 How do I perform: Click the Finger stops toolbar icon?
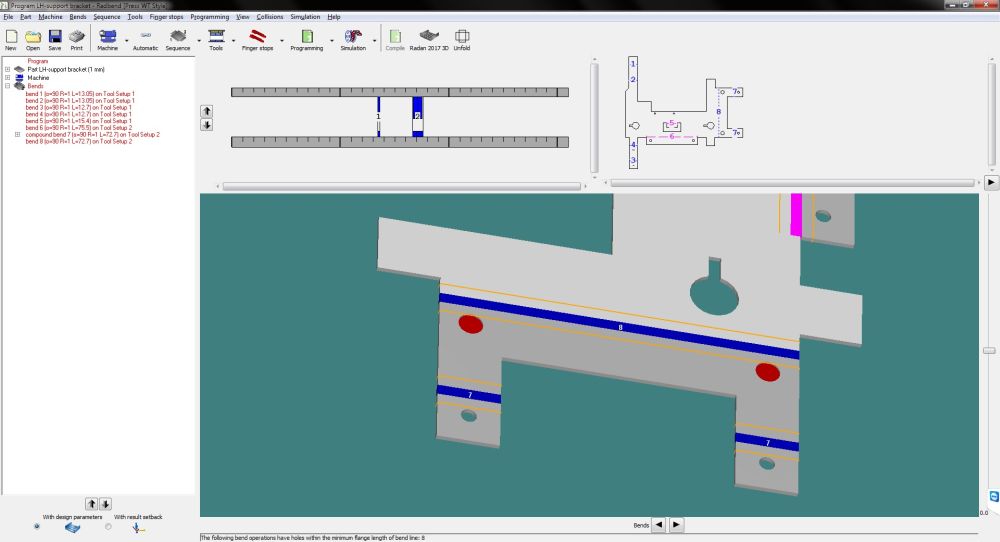pos(257,37)
